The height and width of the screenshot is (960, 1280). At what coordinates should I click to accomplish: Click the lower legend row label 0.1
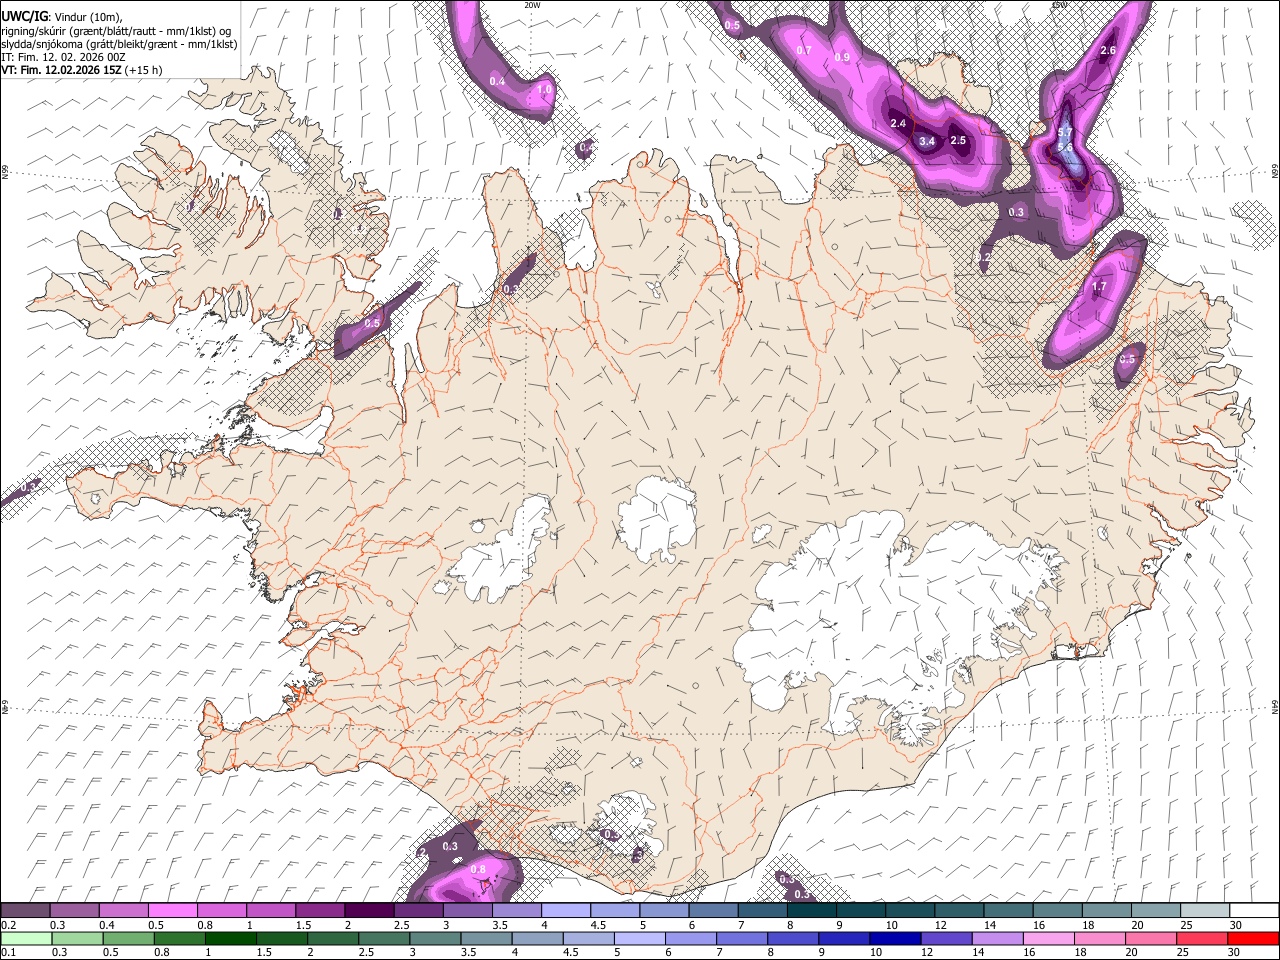(9, 953)
